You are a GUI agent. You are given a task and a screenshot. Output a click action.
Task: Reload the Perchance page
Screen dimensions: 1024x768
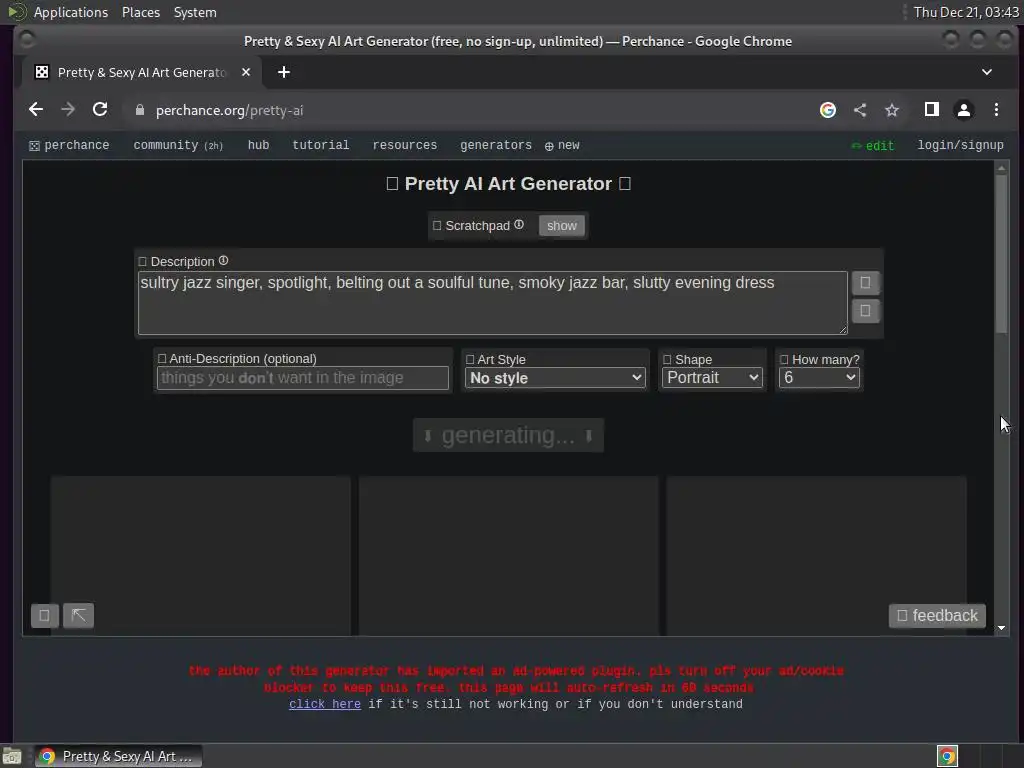pyautogui.click(x=100, y=110)
